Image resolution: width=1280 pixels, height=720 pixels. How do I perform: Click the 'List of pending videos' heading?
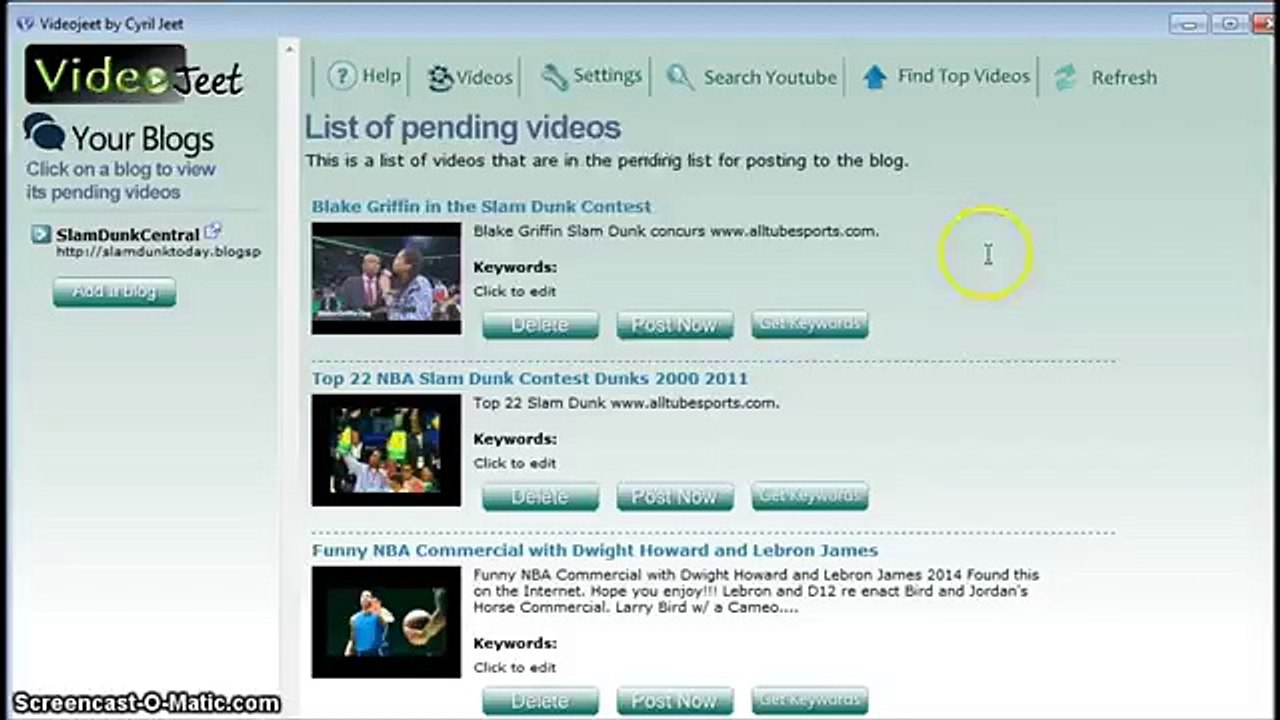[x=463, y=128]
